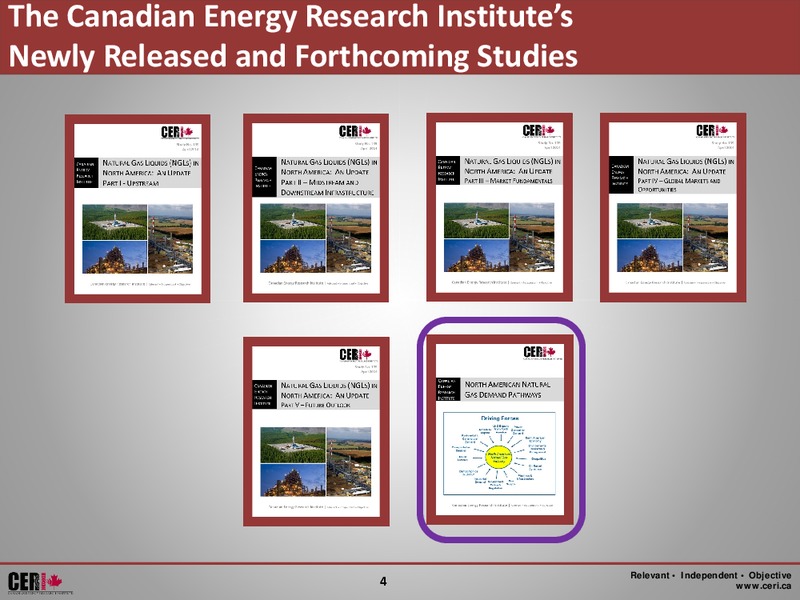Open the NGLs Part IV Global Markets cover
Screen dimensions: 800x600
[x=673, y=207]
